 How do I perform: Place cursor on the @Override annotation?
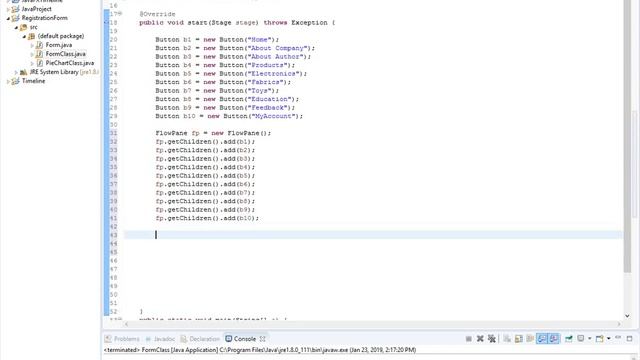click(x=157, y=14)
